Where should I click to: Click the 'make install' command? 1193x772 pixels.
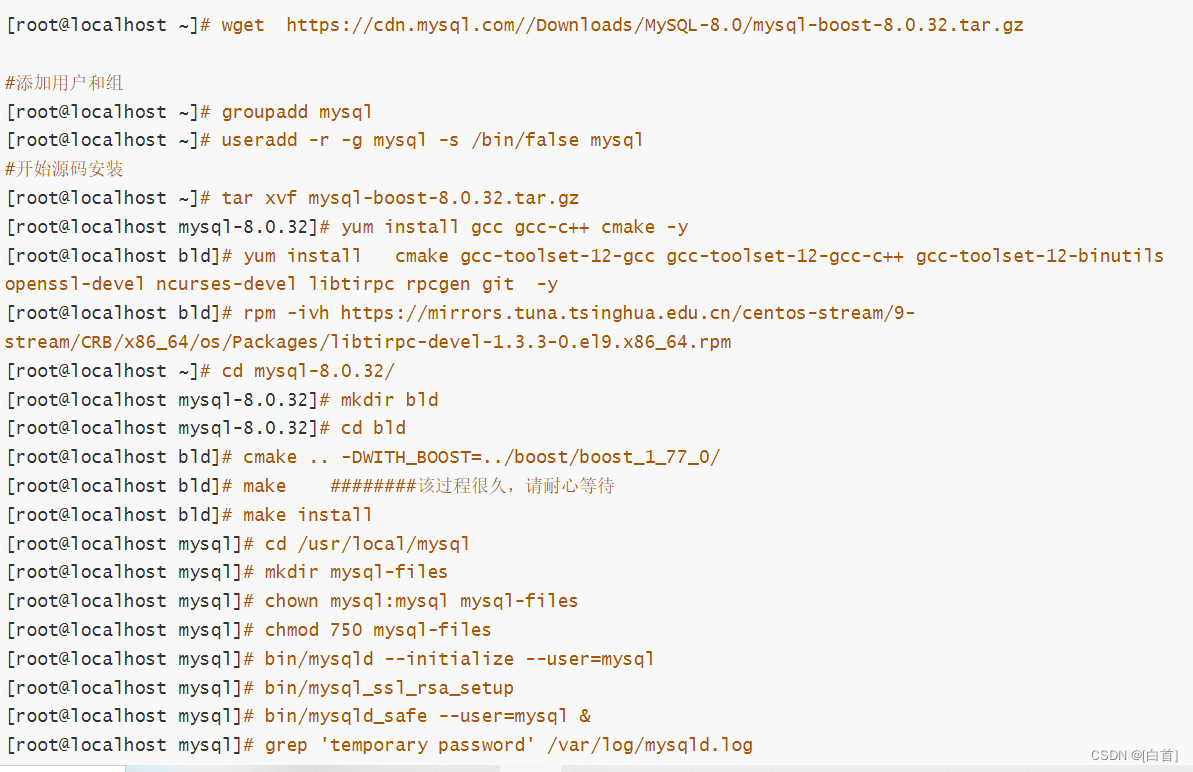click(x=307, y=515)
